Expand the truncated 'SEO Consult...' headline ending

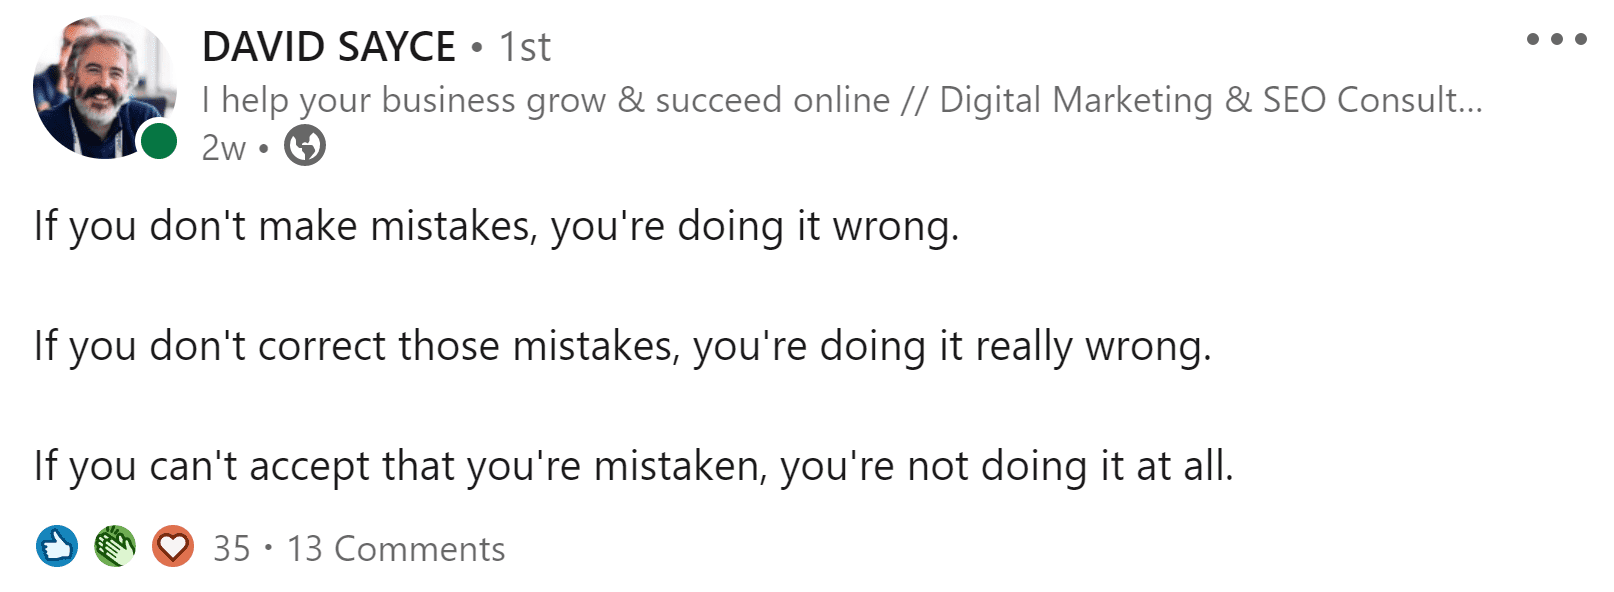coord(1373,100)
